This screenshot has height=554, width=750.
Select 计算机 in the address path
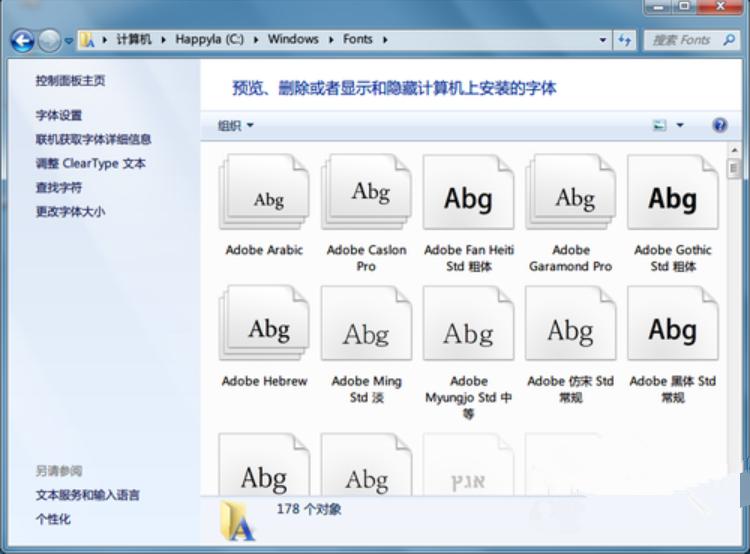pos(134,39)
